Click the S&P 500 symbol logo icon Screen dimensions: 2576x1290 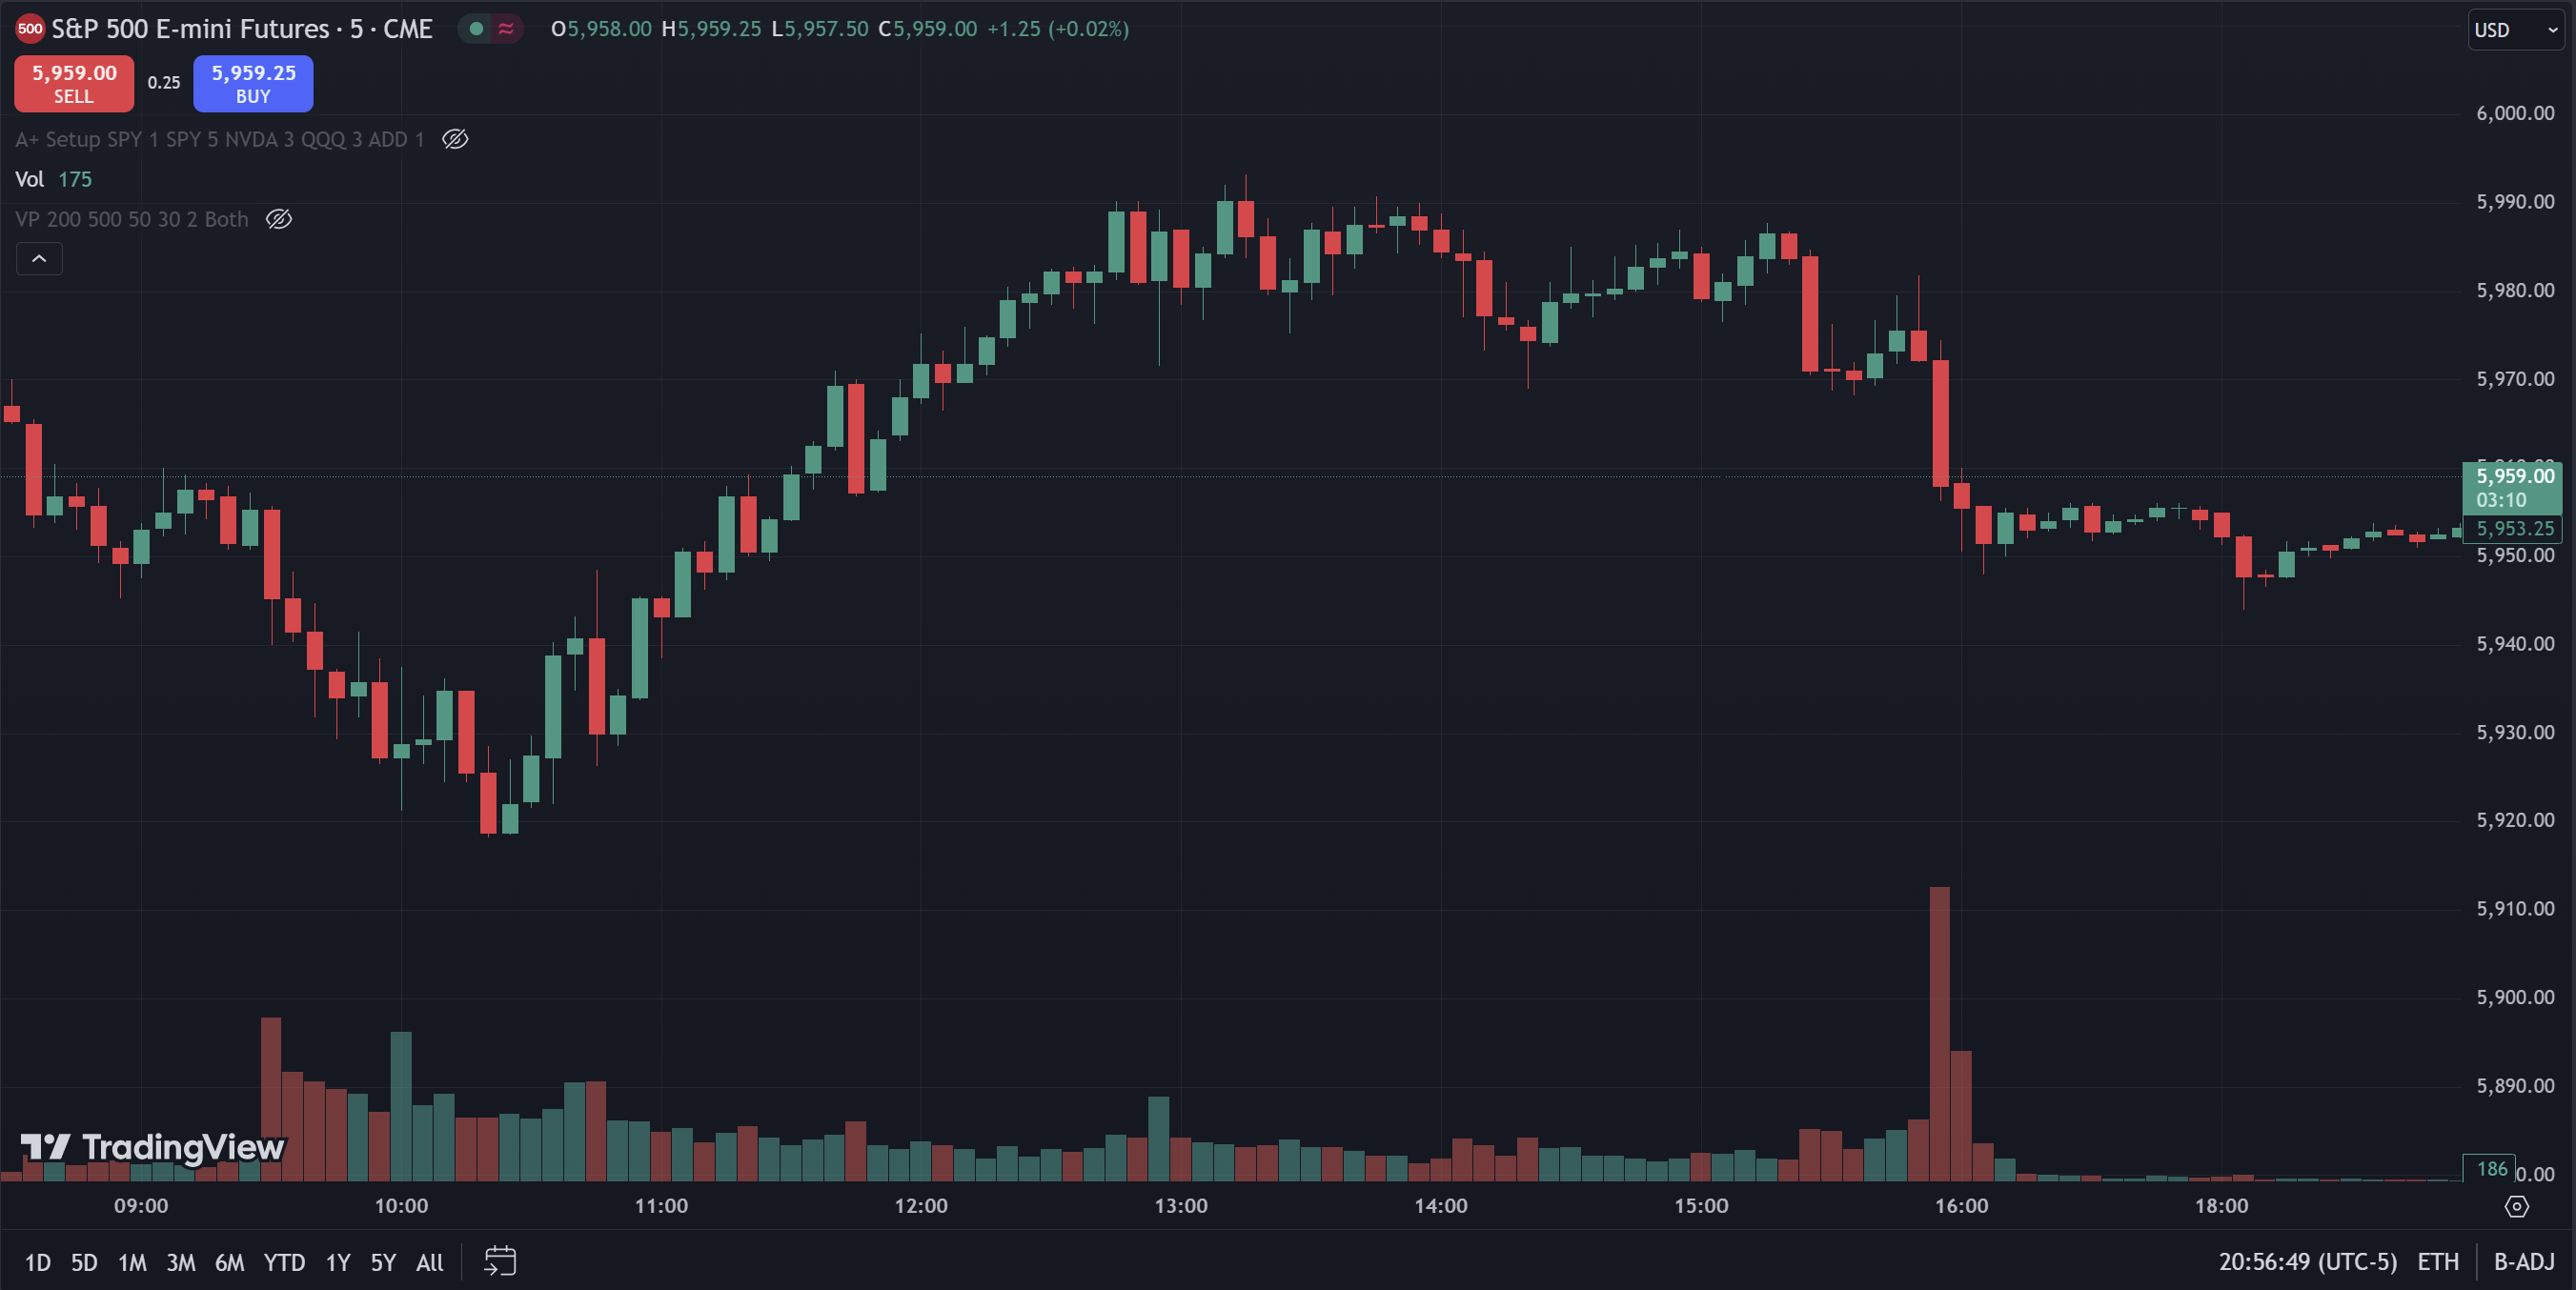click(x=30, y=29)
